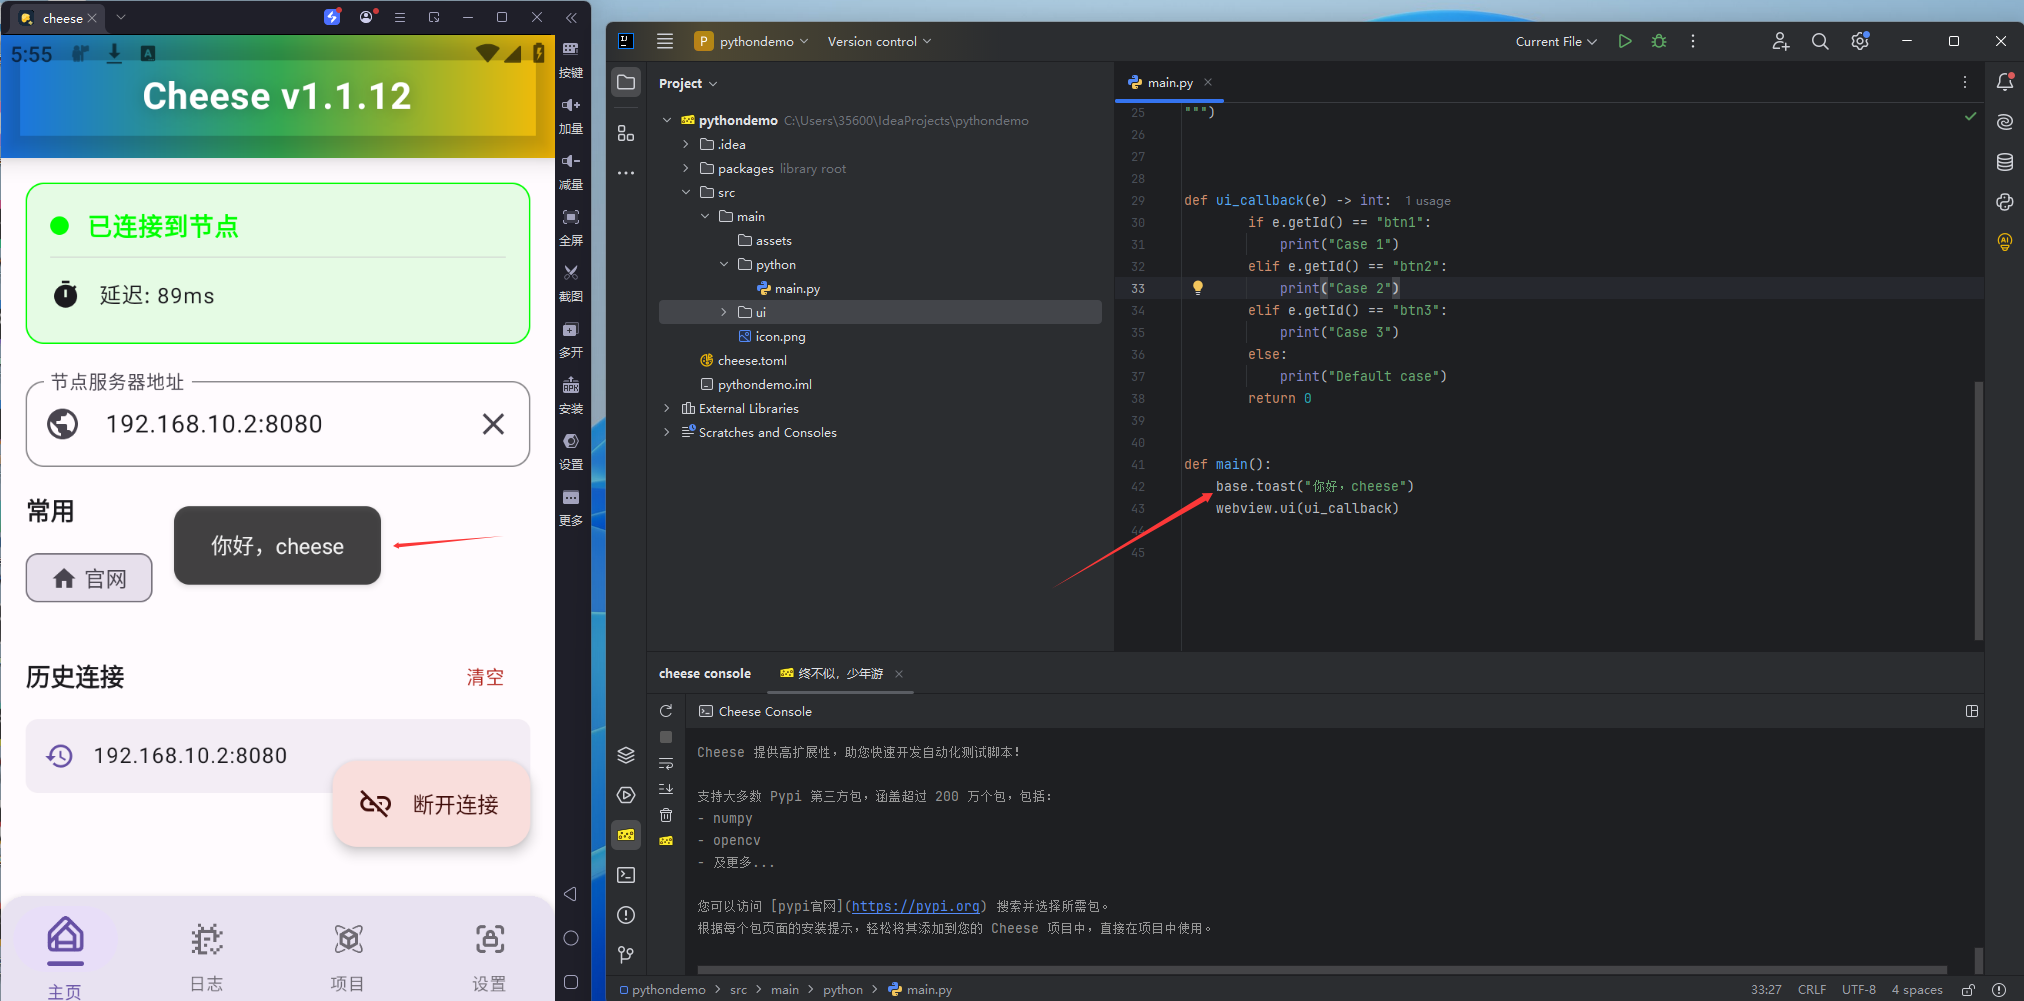
Task: Toggle soft-wrap icon in the console toolbar
Action: (666, 763)
